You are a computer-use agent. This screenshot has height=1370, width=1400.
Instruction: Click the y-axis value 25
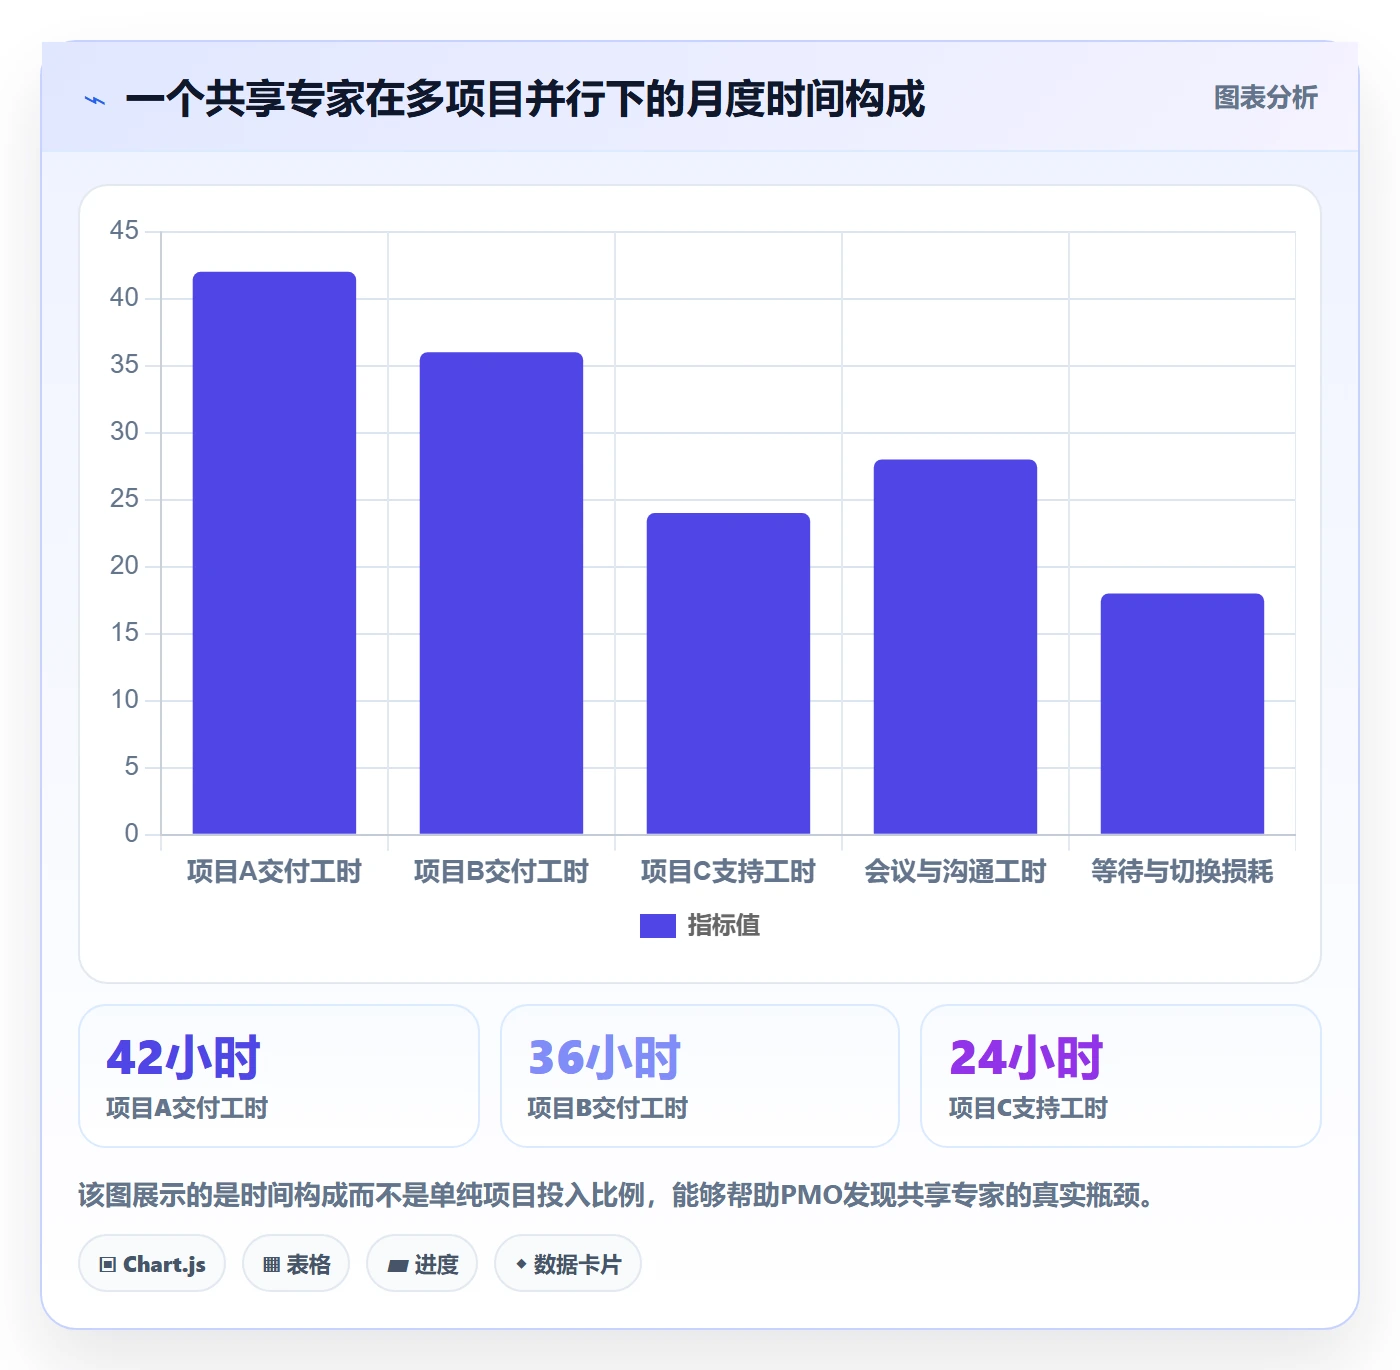125,499
